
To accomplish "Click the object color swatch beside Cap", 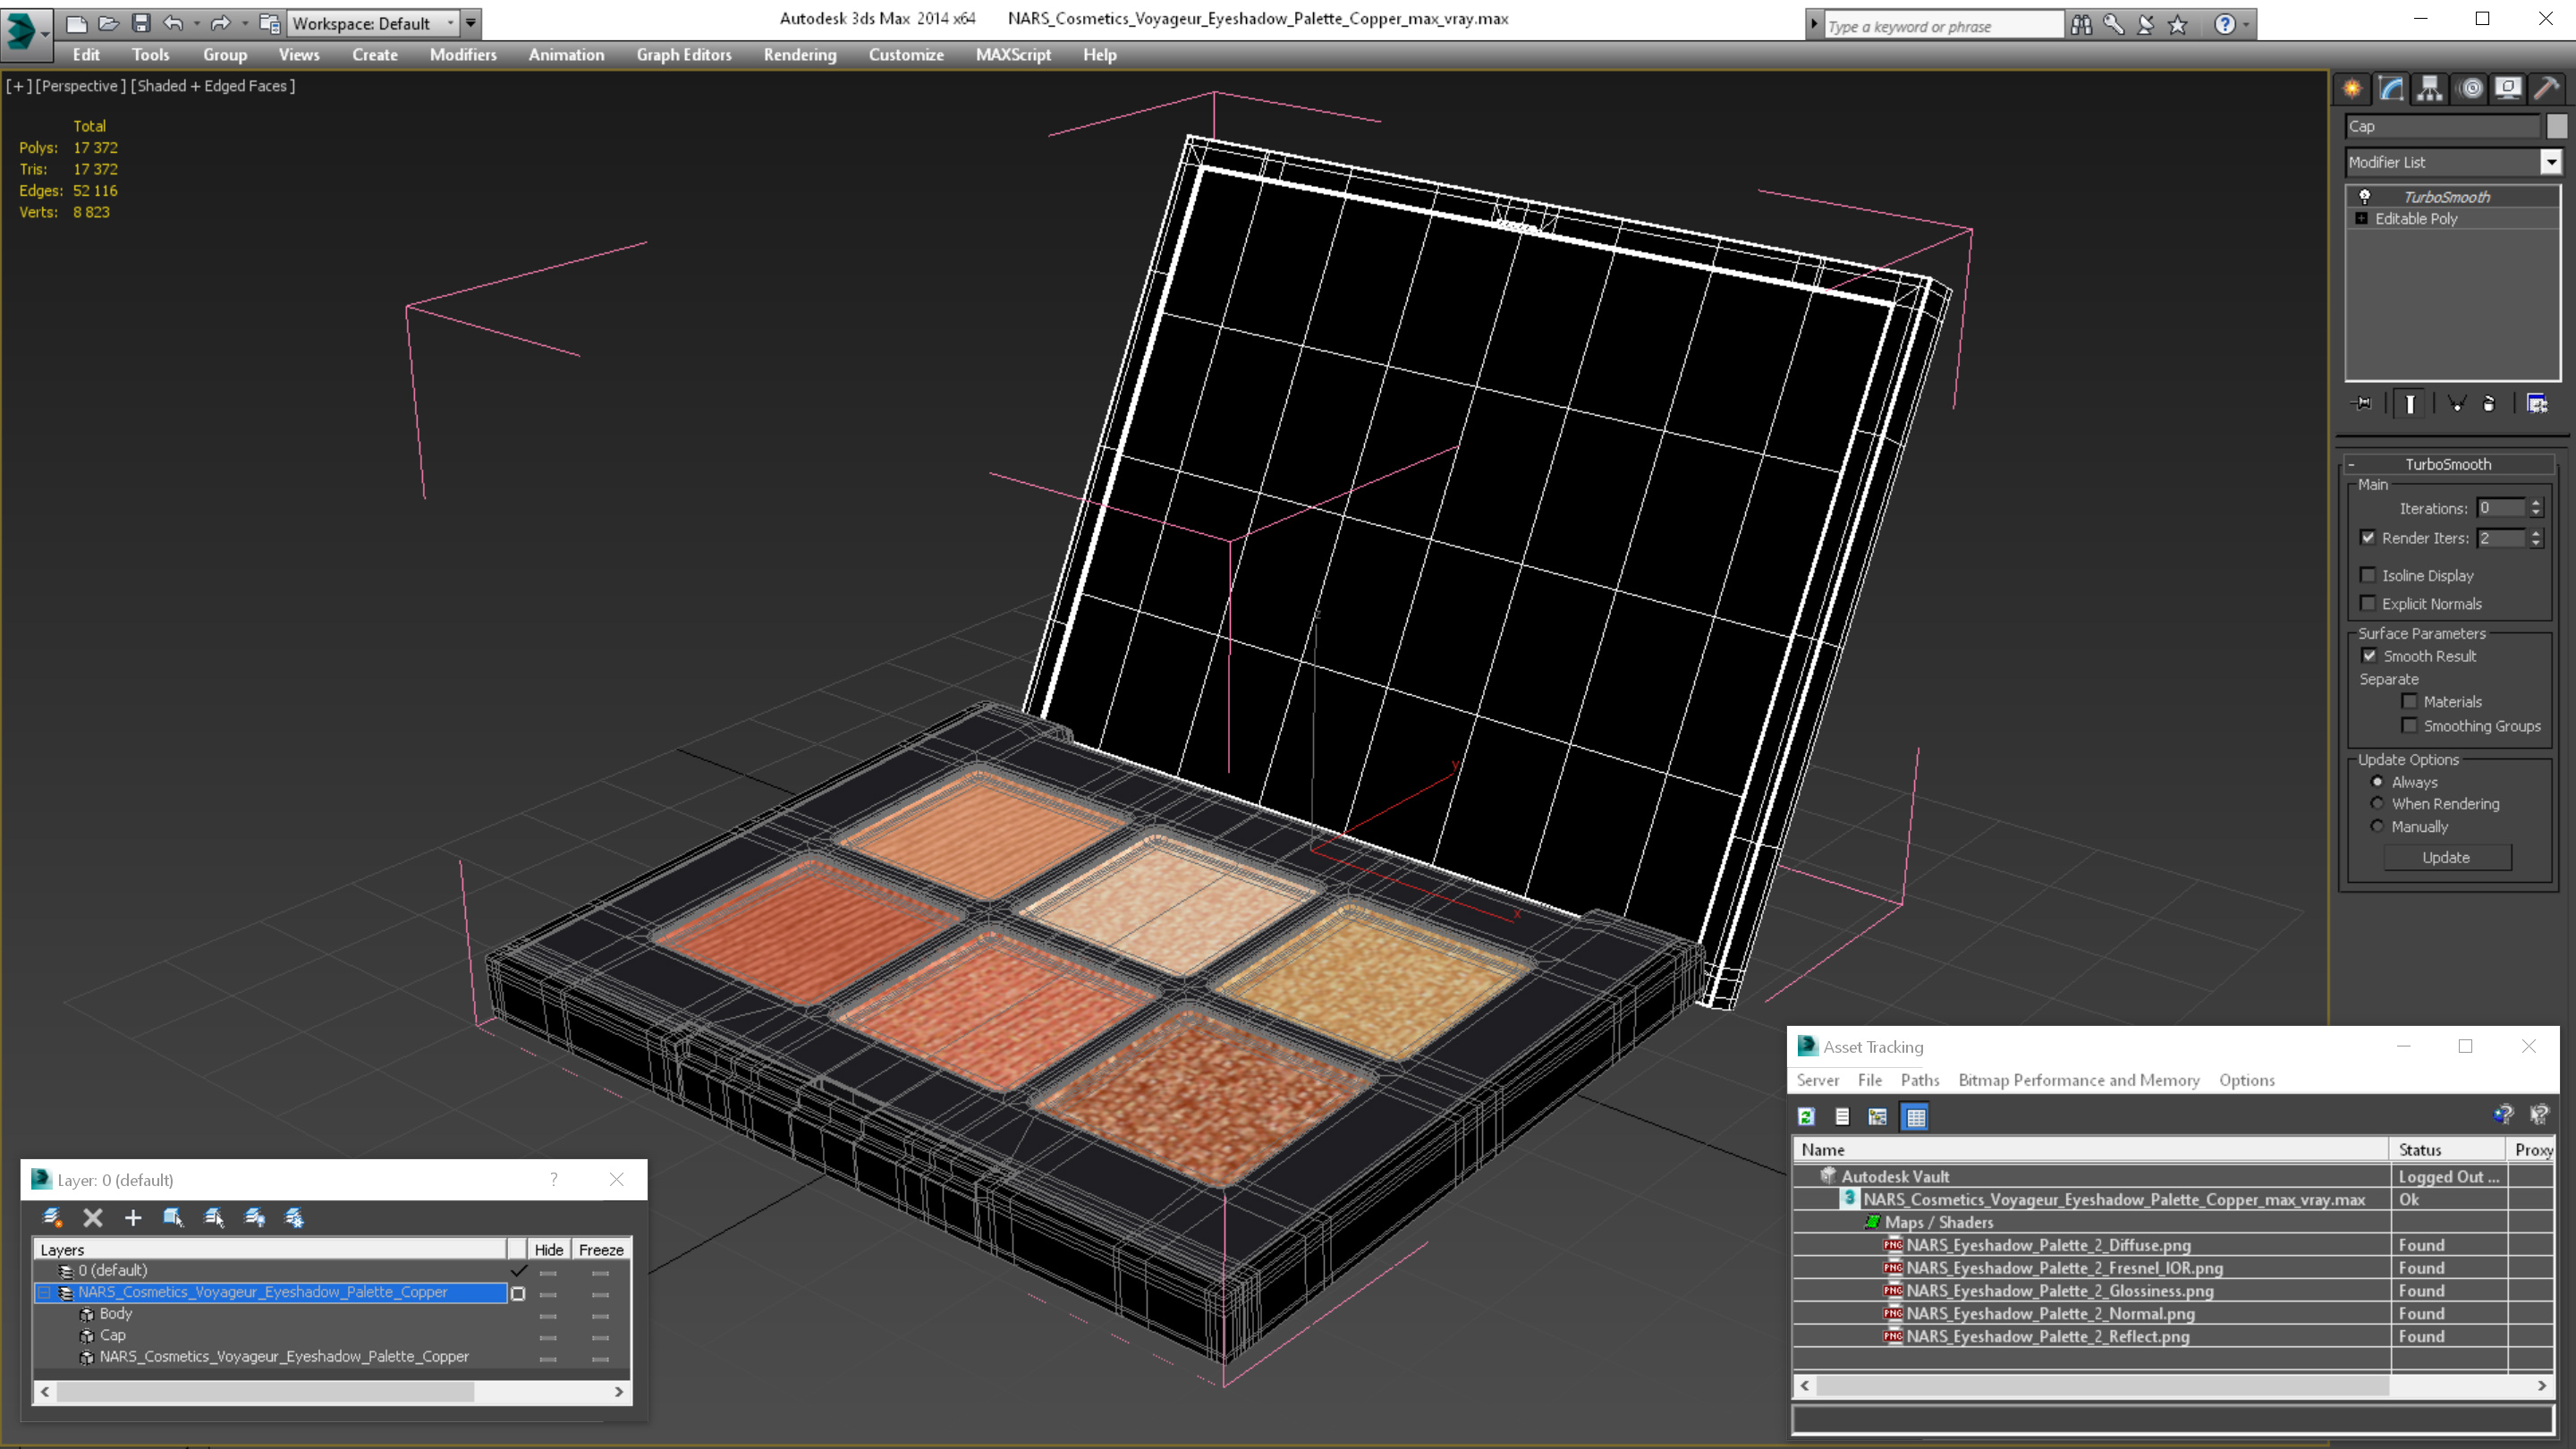I will [2556, 126].
